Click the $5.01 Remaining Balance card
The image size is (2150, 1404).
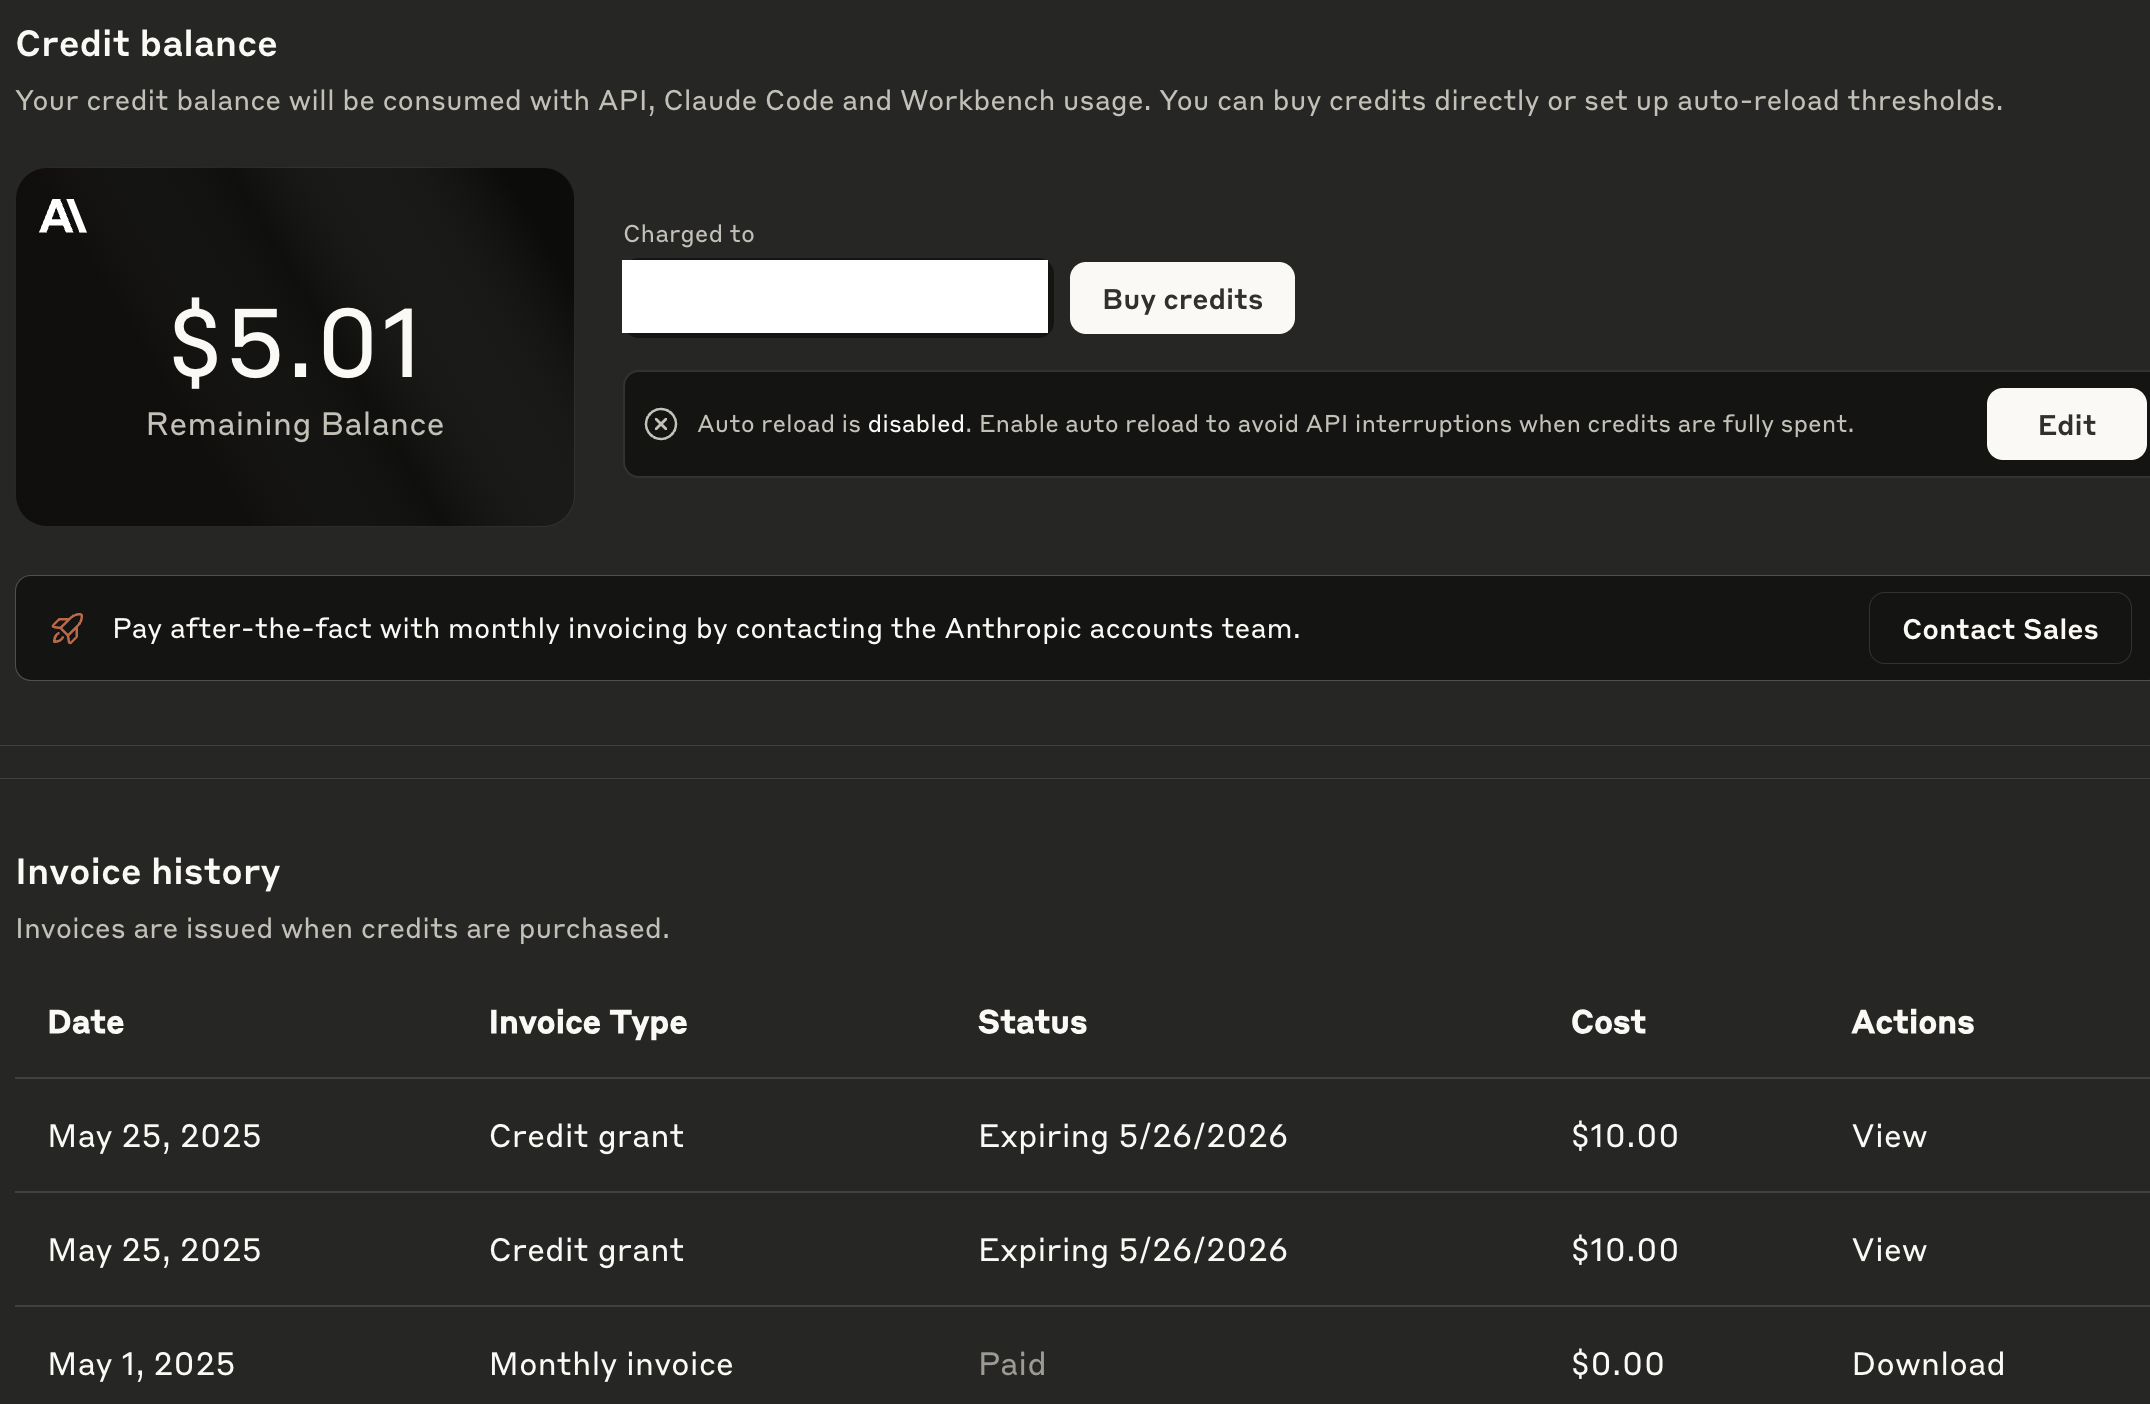click(x=295, y=347)
